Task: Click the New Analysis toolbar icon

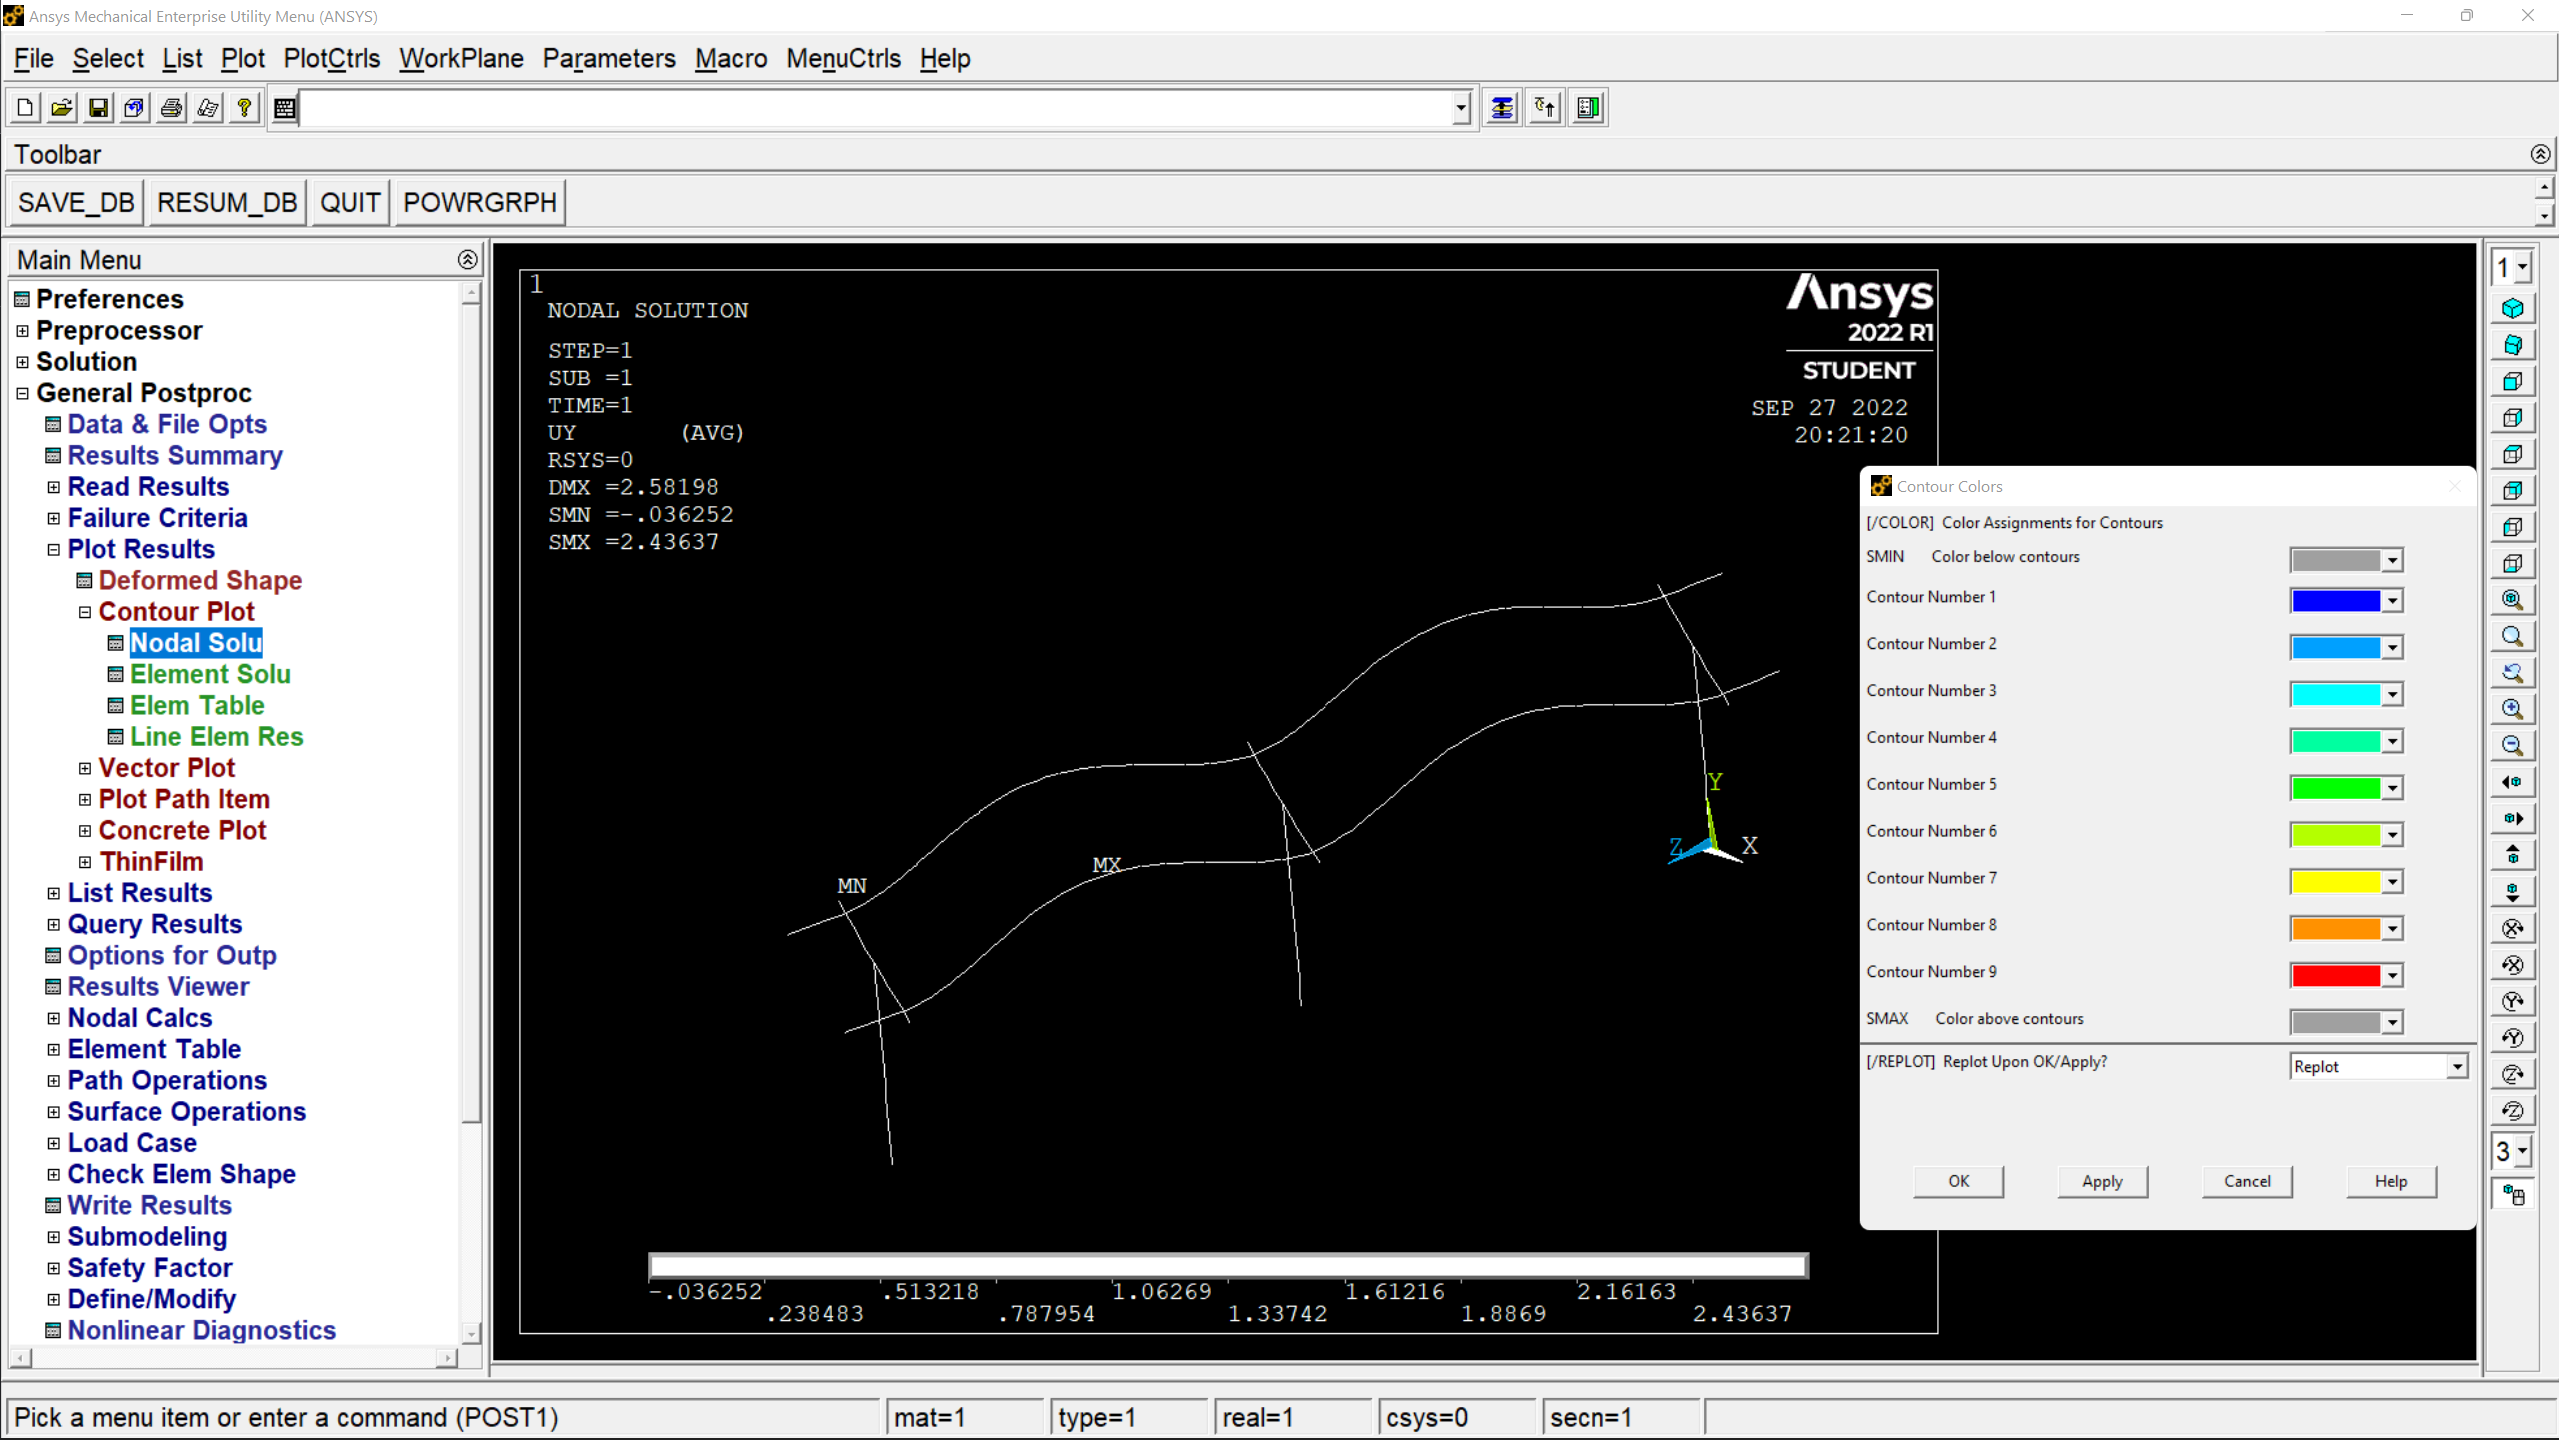Action: click(x=25, y=108)
